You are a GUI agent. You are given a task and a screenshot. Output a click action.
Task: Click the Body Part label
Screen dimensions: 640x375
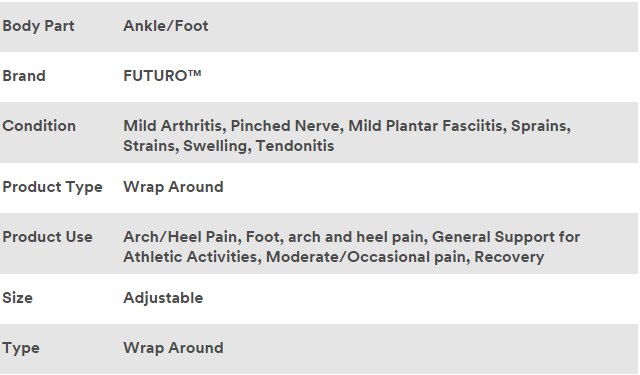coord(38,26)
